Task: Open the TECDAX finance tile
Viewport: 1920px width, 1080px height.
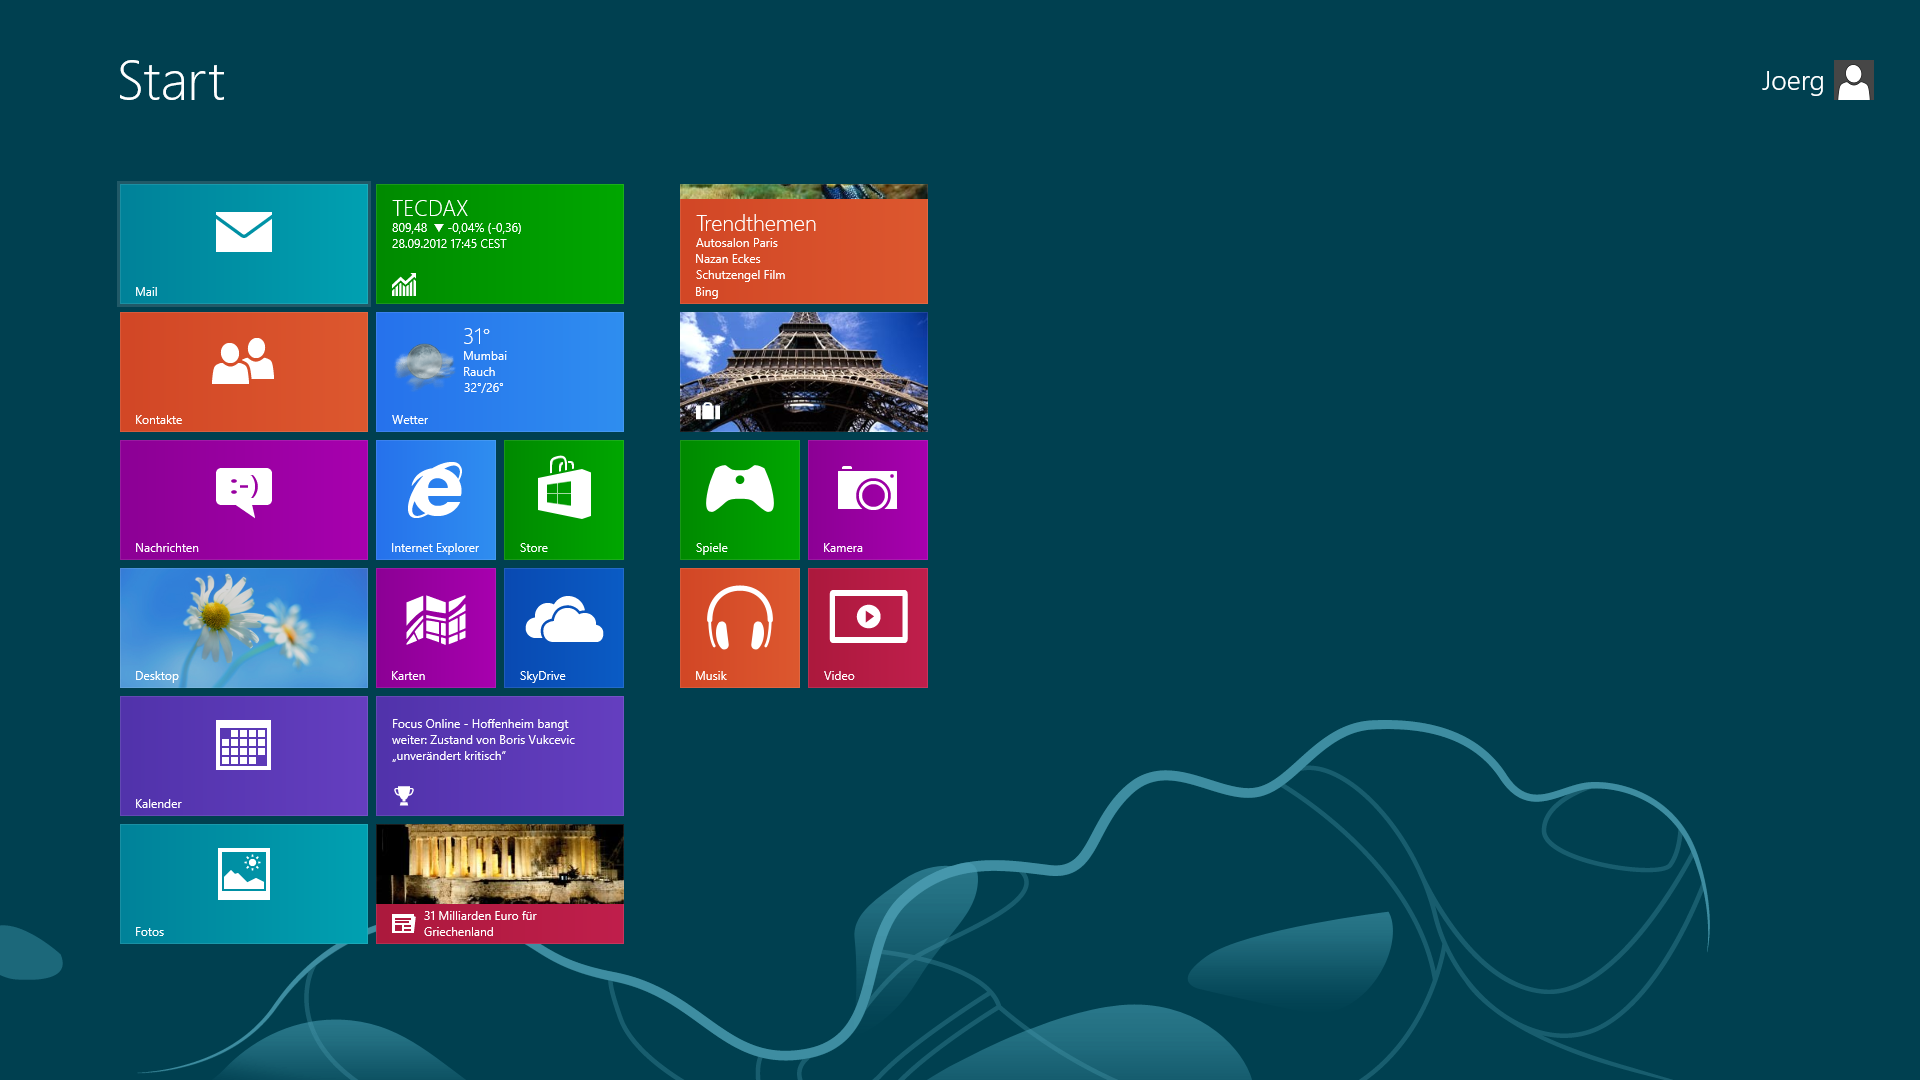Action: pyautogui.click(x=500, y=244)
